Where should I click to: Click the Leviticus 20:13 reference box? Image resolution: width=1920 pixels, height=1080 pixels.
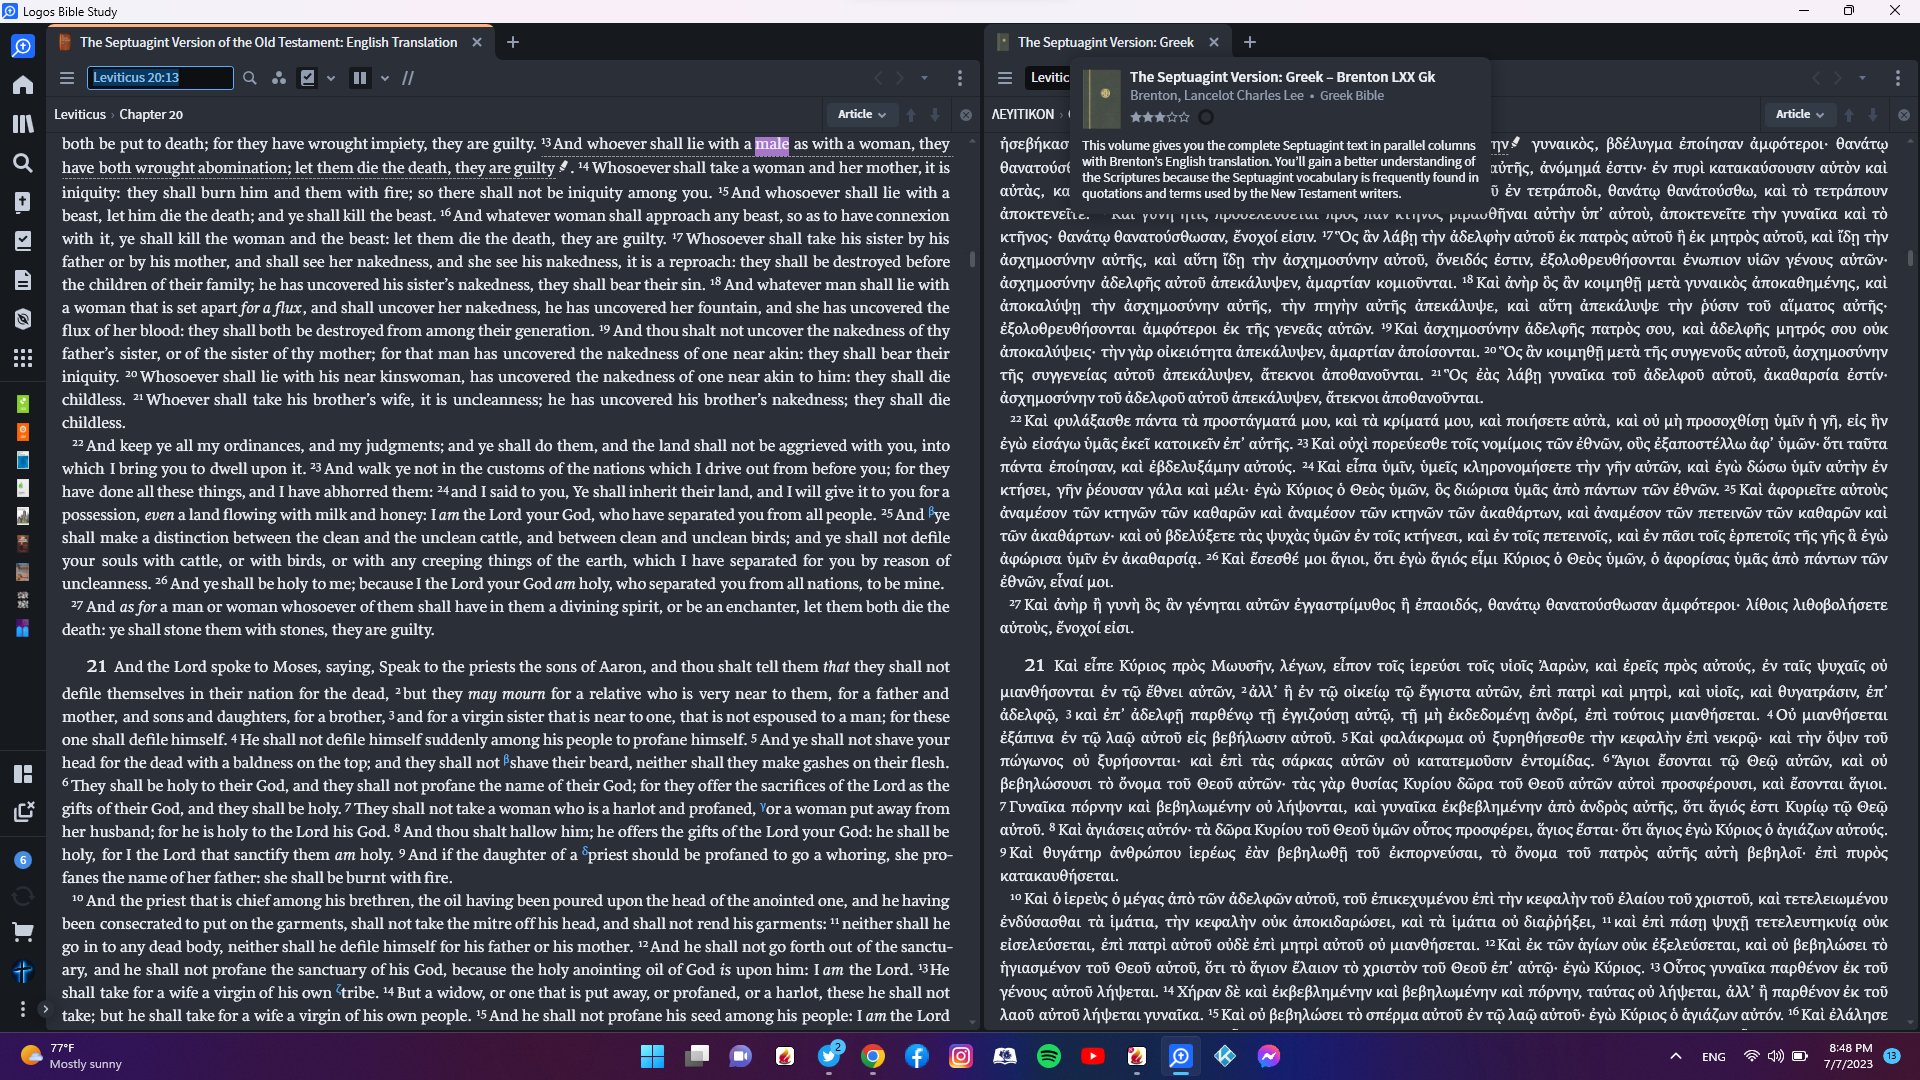pyautogui.click(x=160, y=78)
